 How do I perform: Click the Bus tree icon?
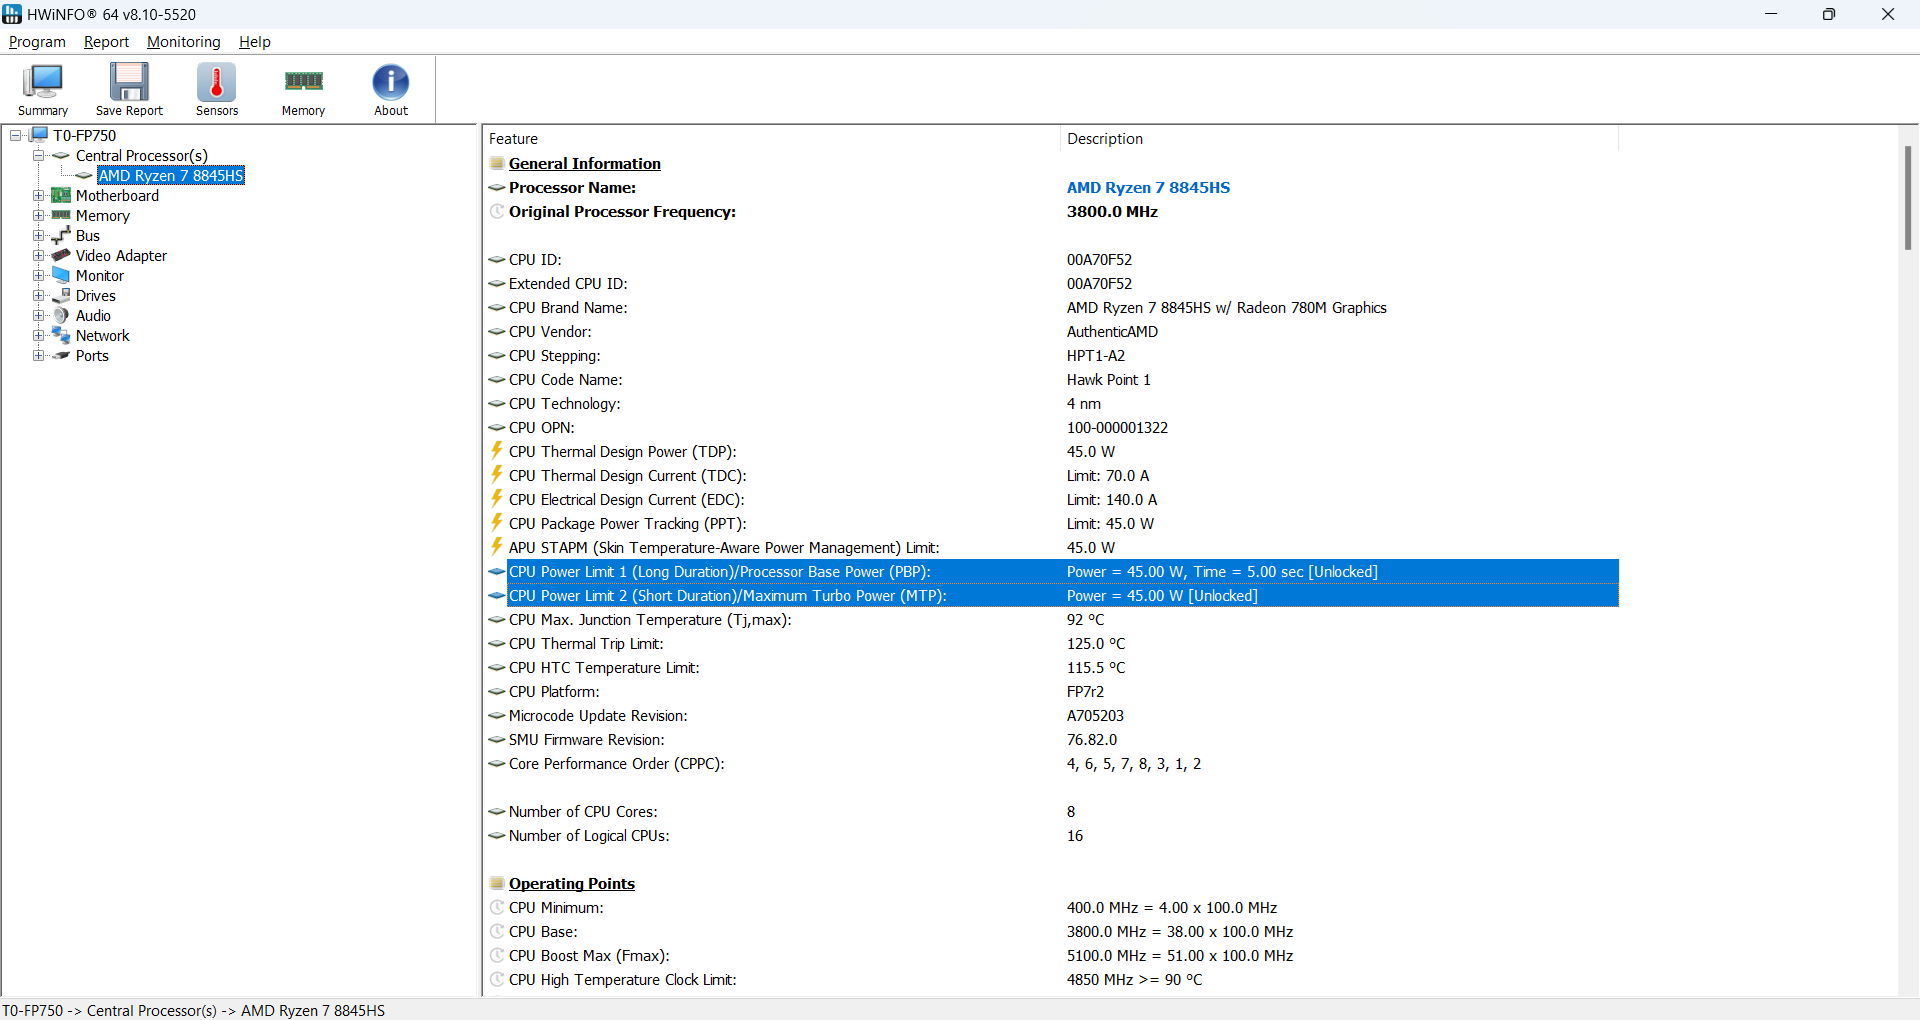pyautogui.click(x=61, y=235)
